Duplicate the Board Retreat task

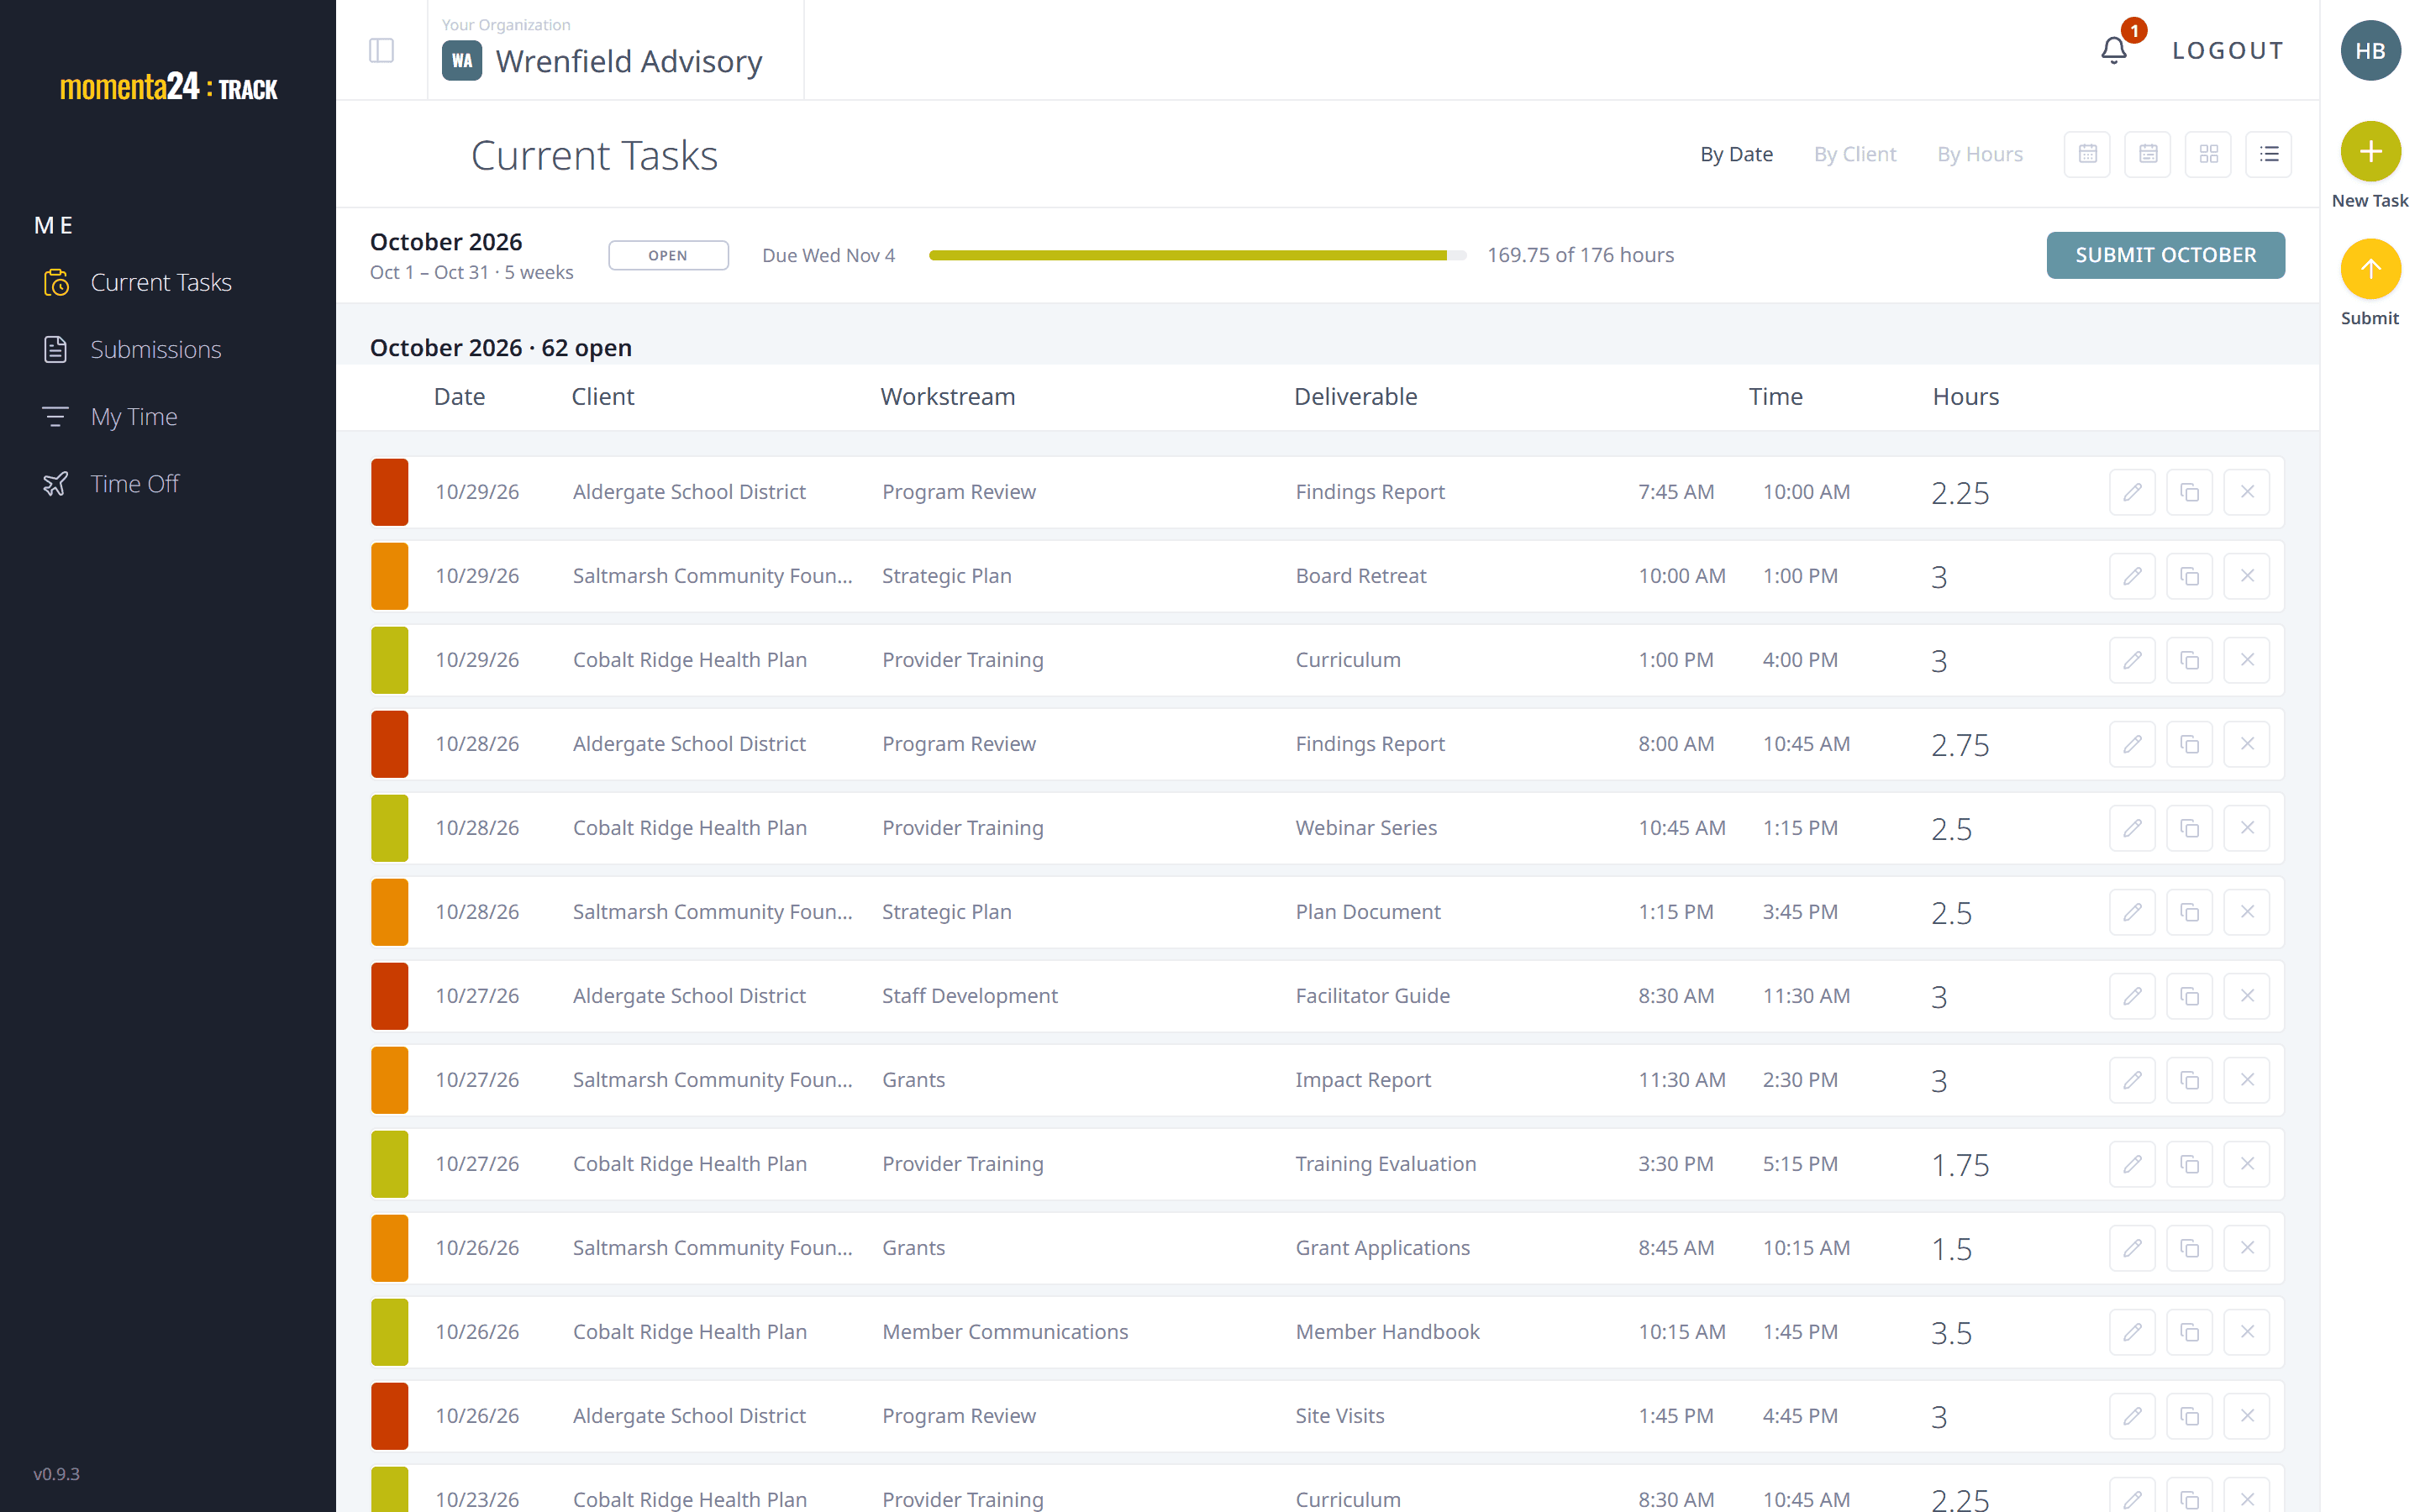[2189, 576]
